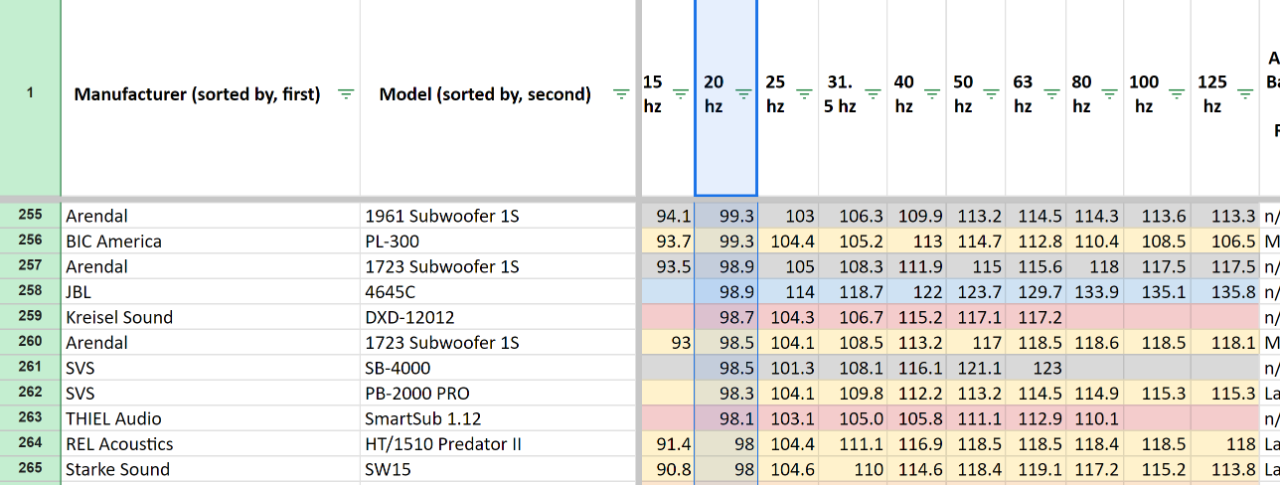The image size is (1280, 485).
Task: Click 100 hz value 115.2 for SW15
Action: [x=1157, y=469]
